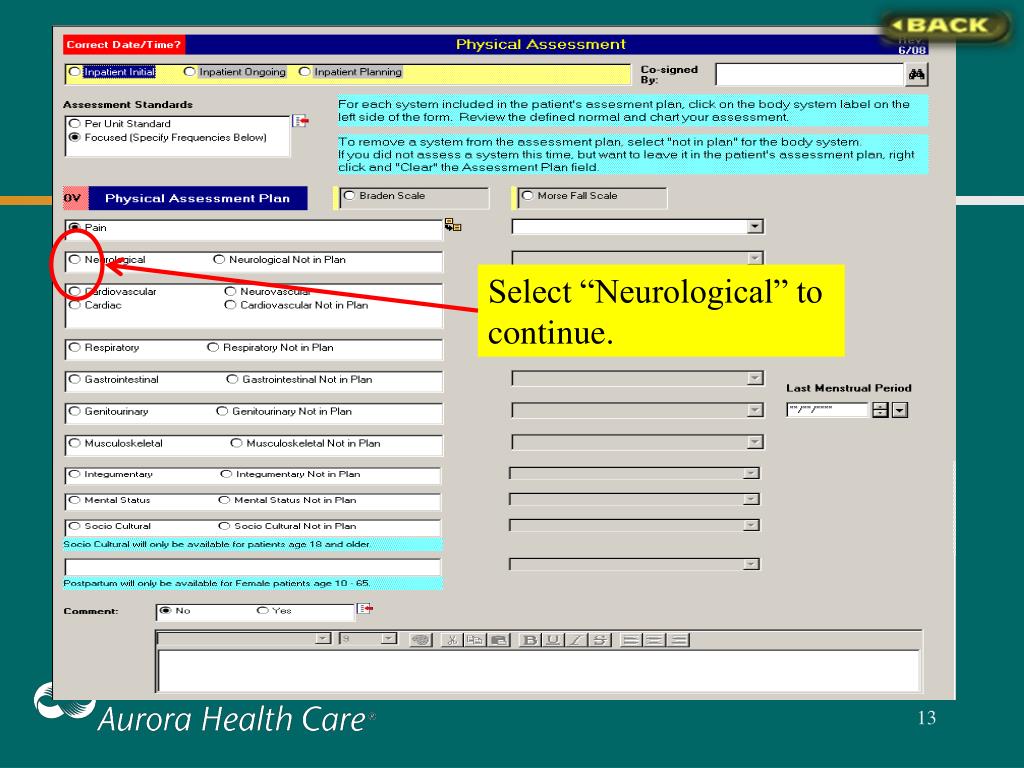Open the Musculoskeletal row dropdown
The image size is (1024, 768).
point(755,442)
